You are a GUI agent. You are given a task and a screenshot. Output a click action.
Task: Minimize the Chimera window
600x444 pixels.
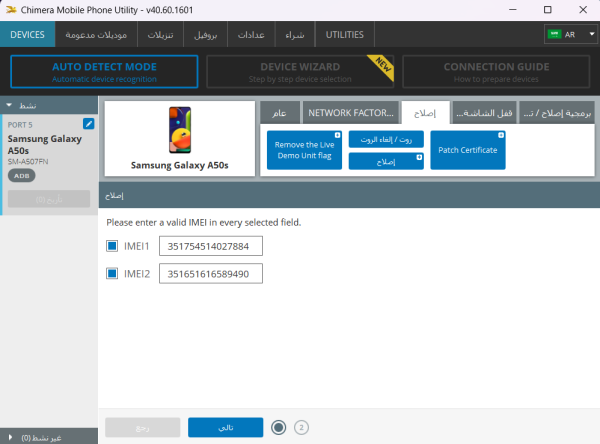click(x=513, y=10)
